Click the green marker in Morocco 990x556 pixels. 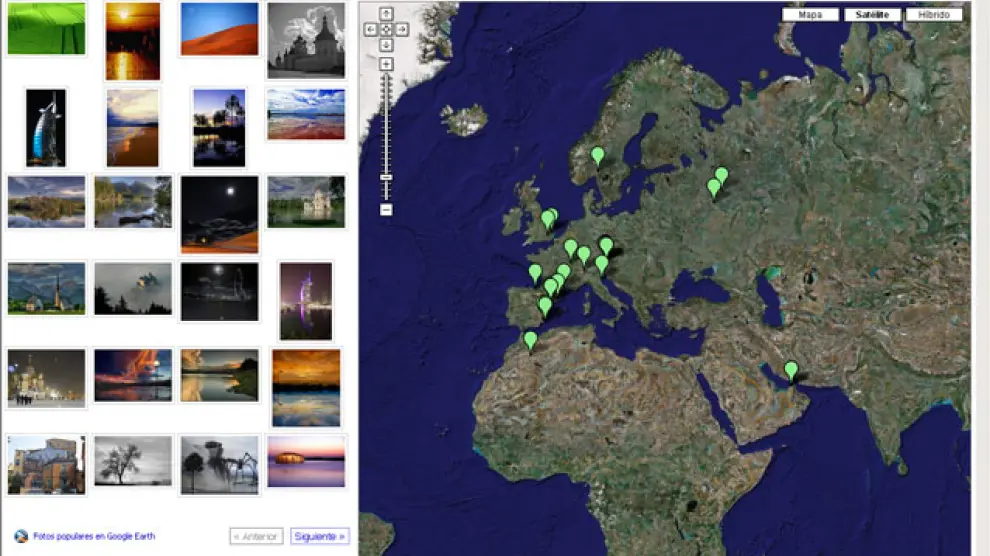coord(530,341)
